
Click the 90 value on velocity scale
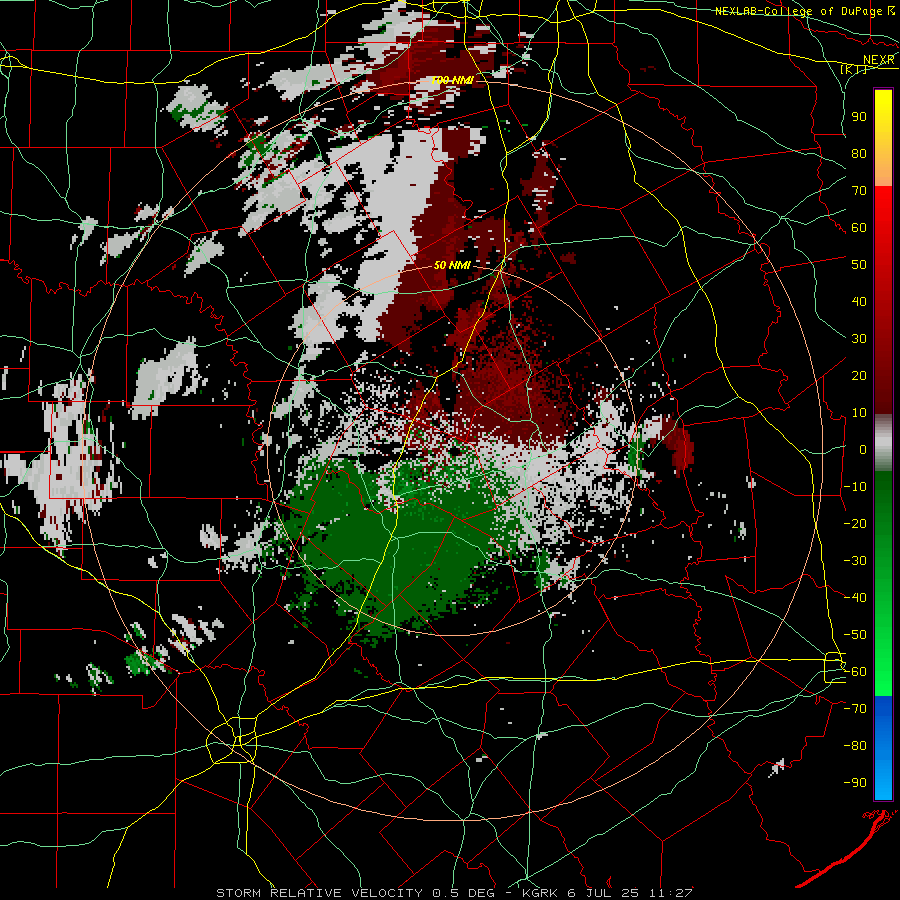[859, 117]
